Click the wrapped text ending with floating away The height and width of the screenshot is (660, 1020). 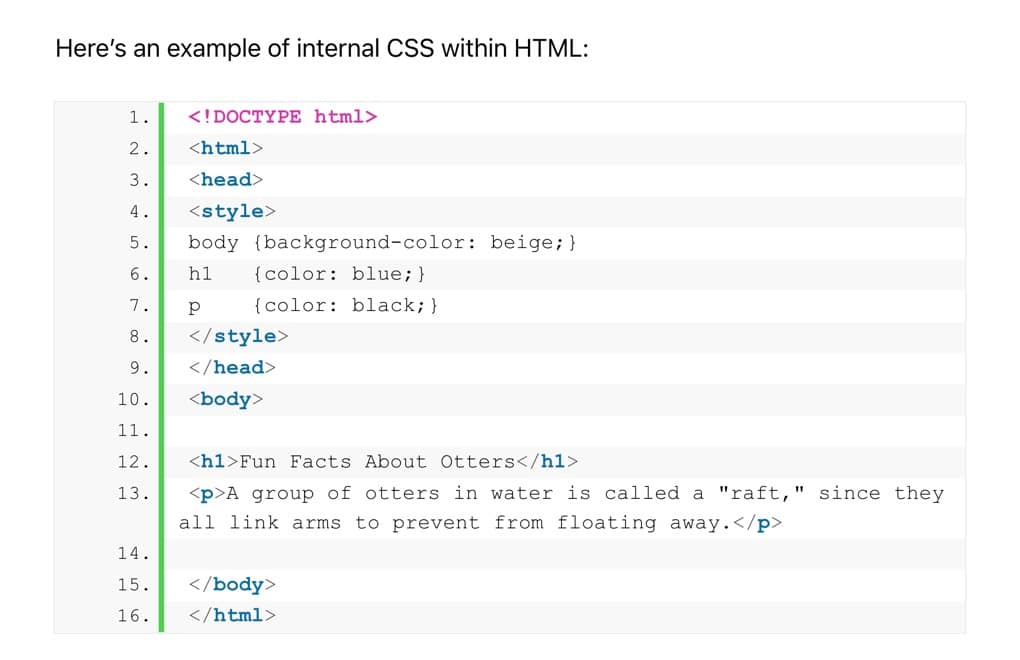480,523
